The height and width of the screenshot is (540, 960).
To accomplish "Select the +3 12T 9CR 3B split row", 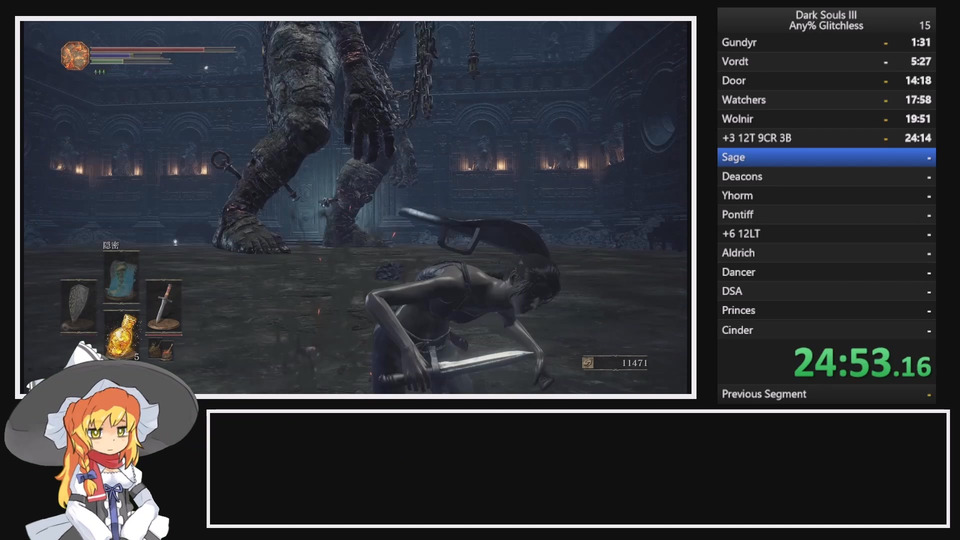I will 826,138.
